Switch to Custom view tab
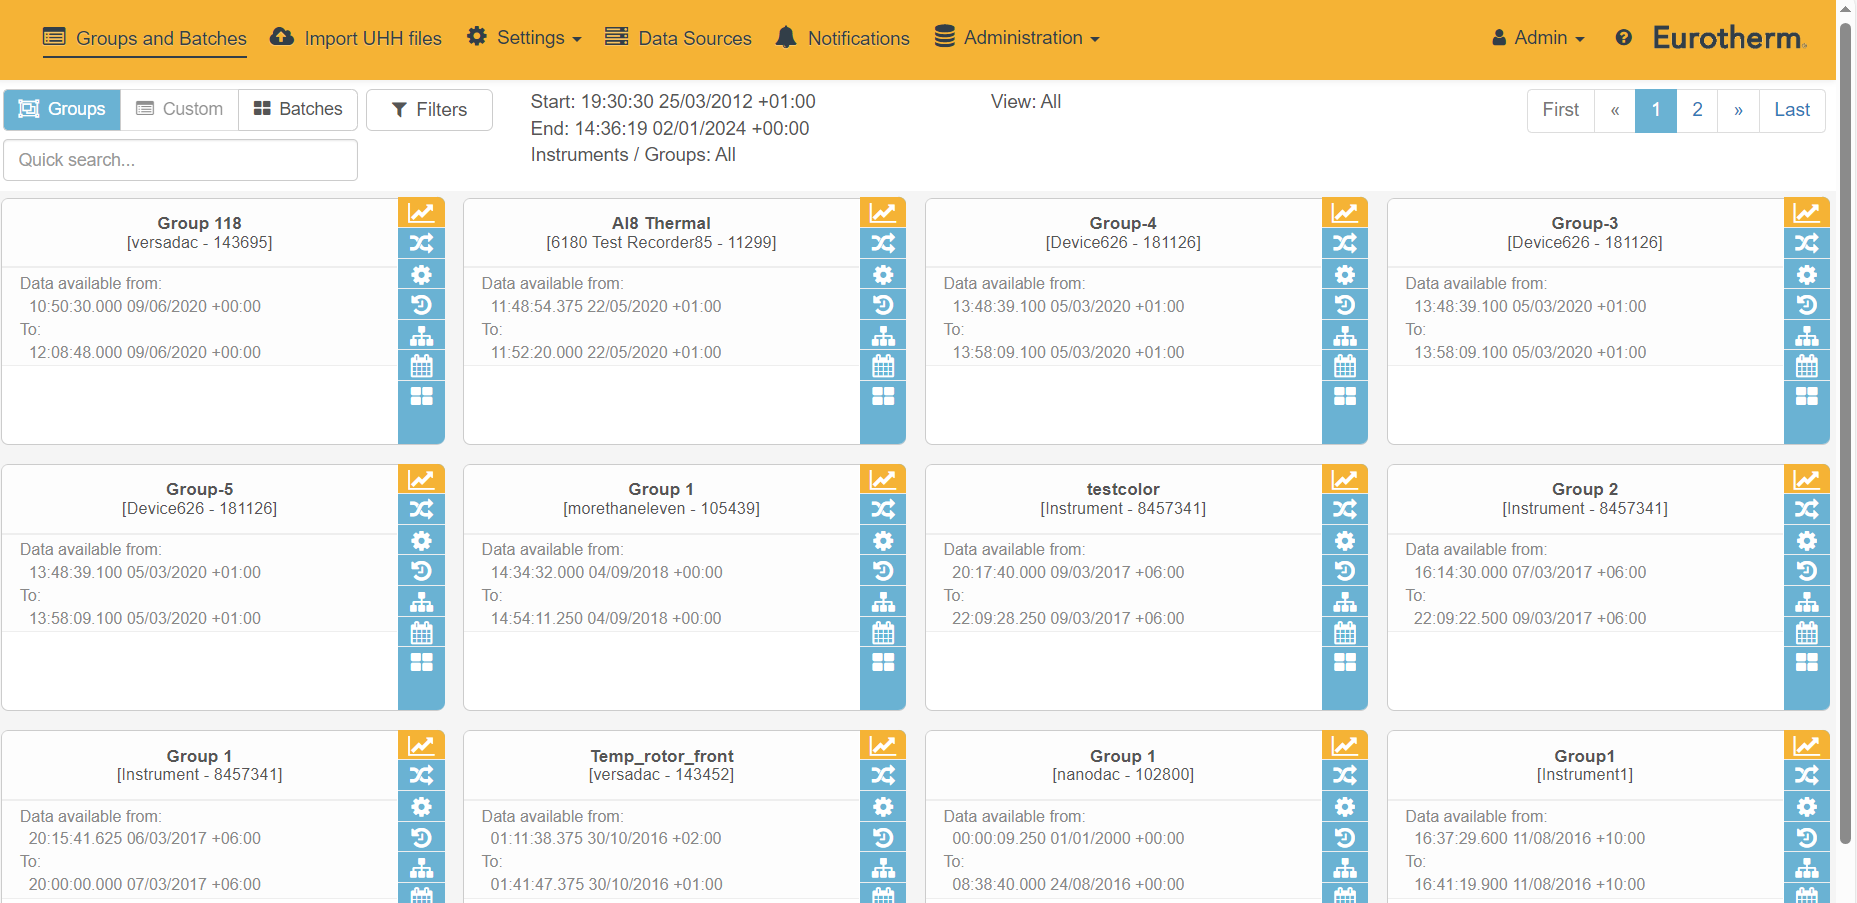 [x=179, y=109]
